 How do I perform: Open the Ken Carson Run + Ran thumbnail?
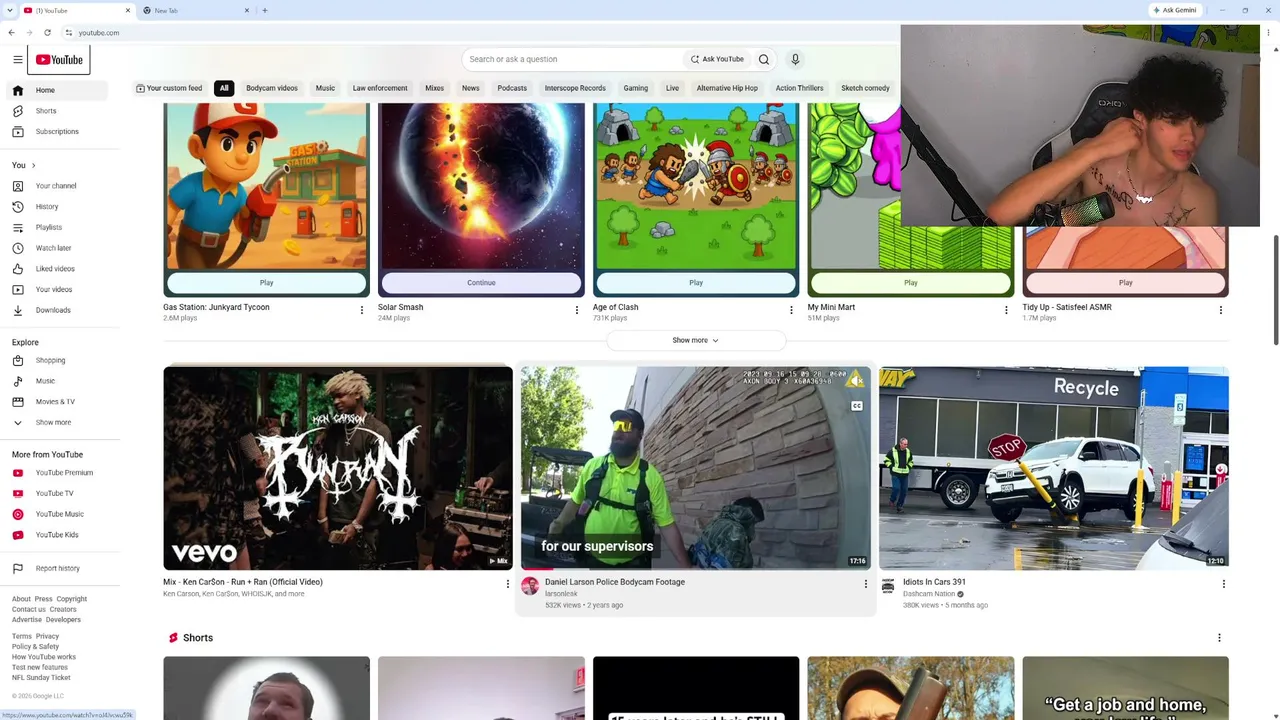(x=338, y=468)
